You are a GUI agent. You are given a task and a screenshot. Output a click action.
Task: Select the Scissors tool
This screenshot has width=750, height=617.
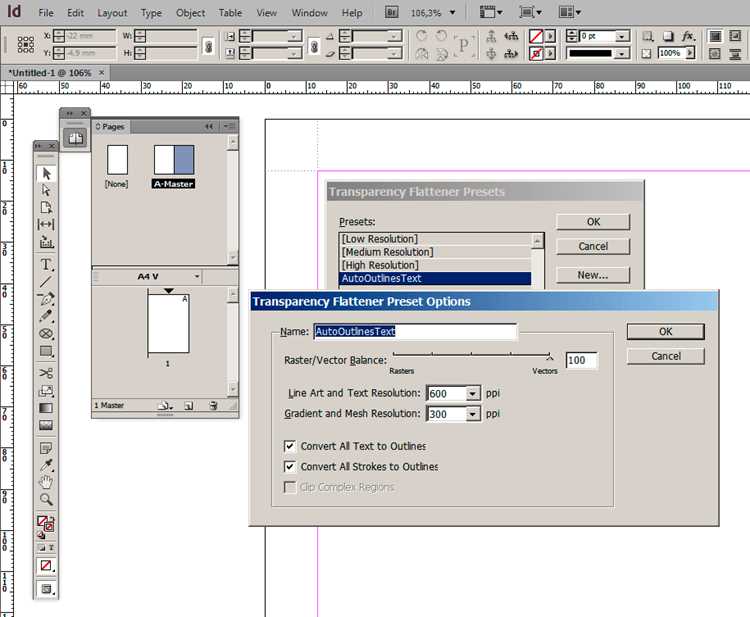click(46, 373)
